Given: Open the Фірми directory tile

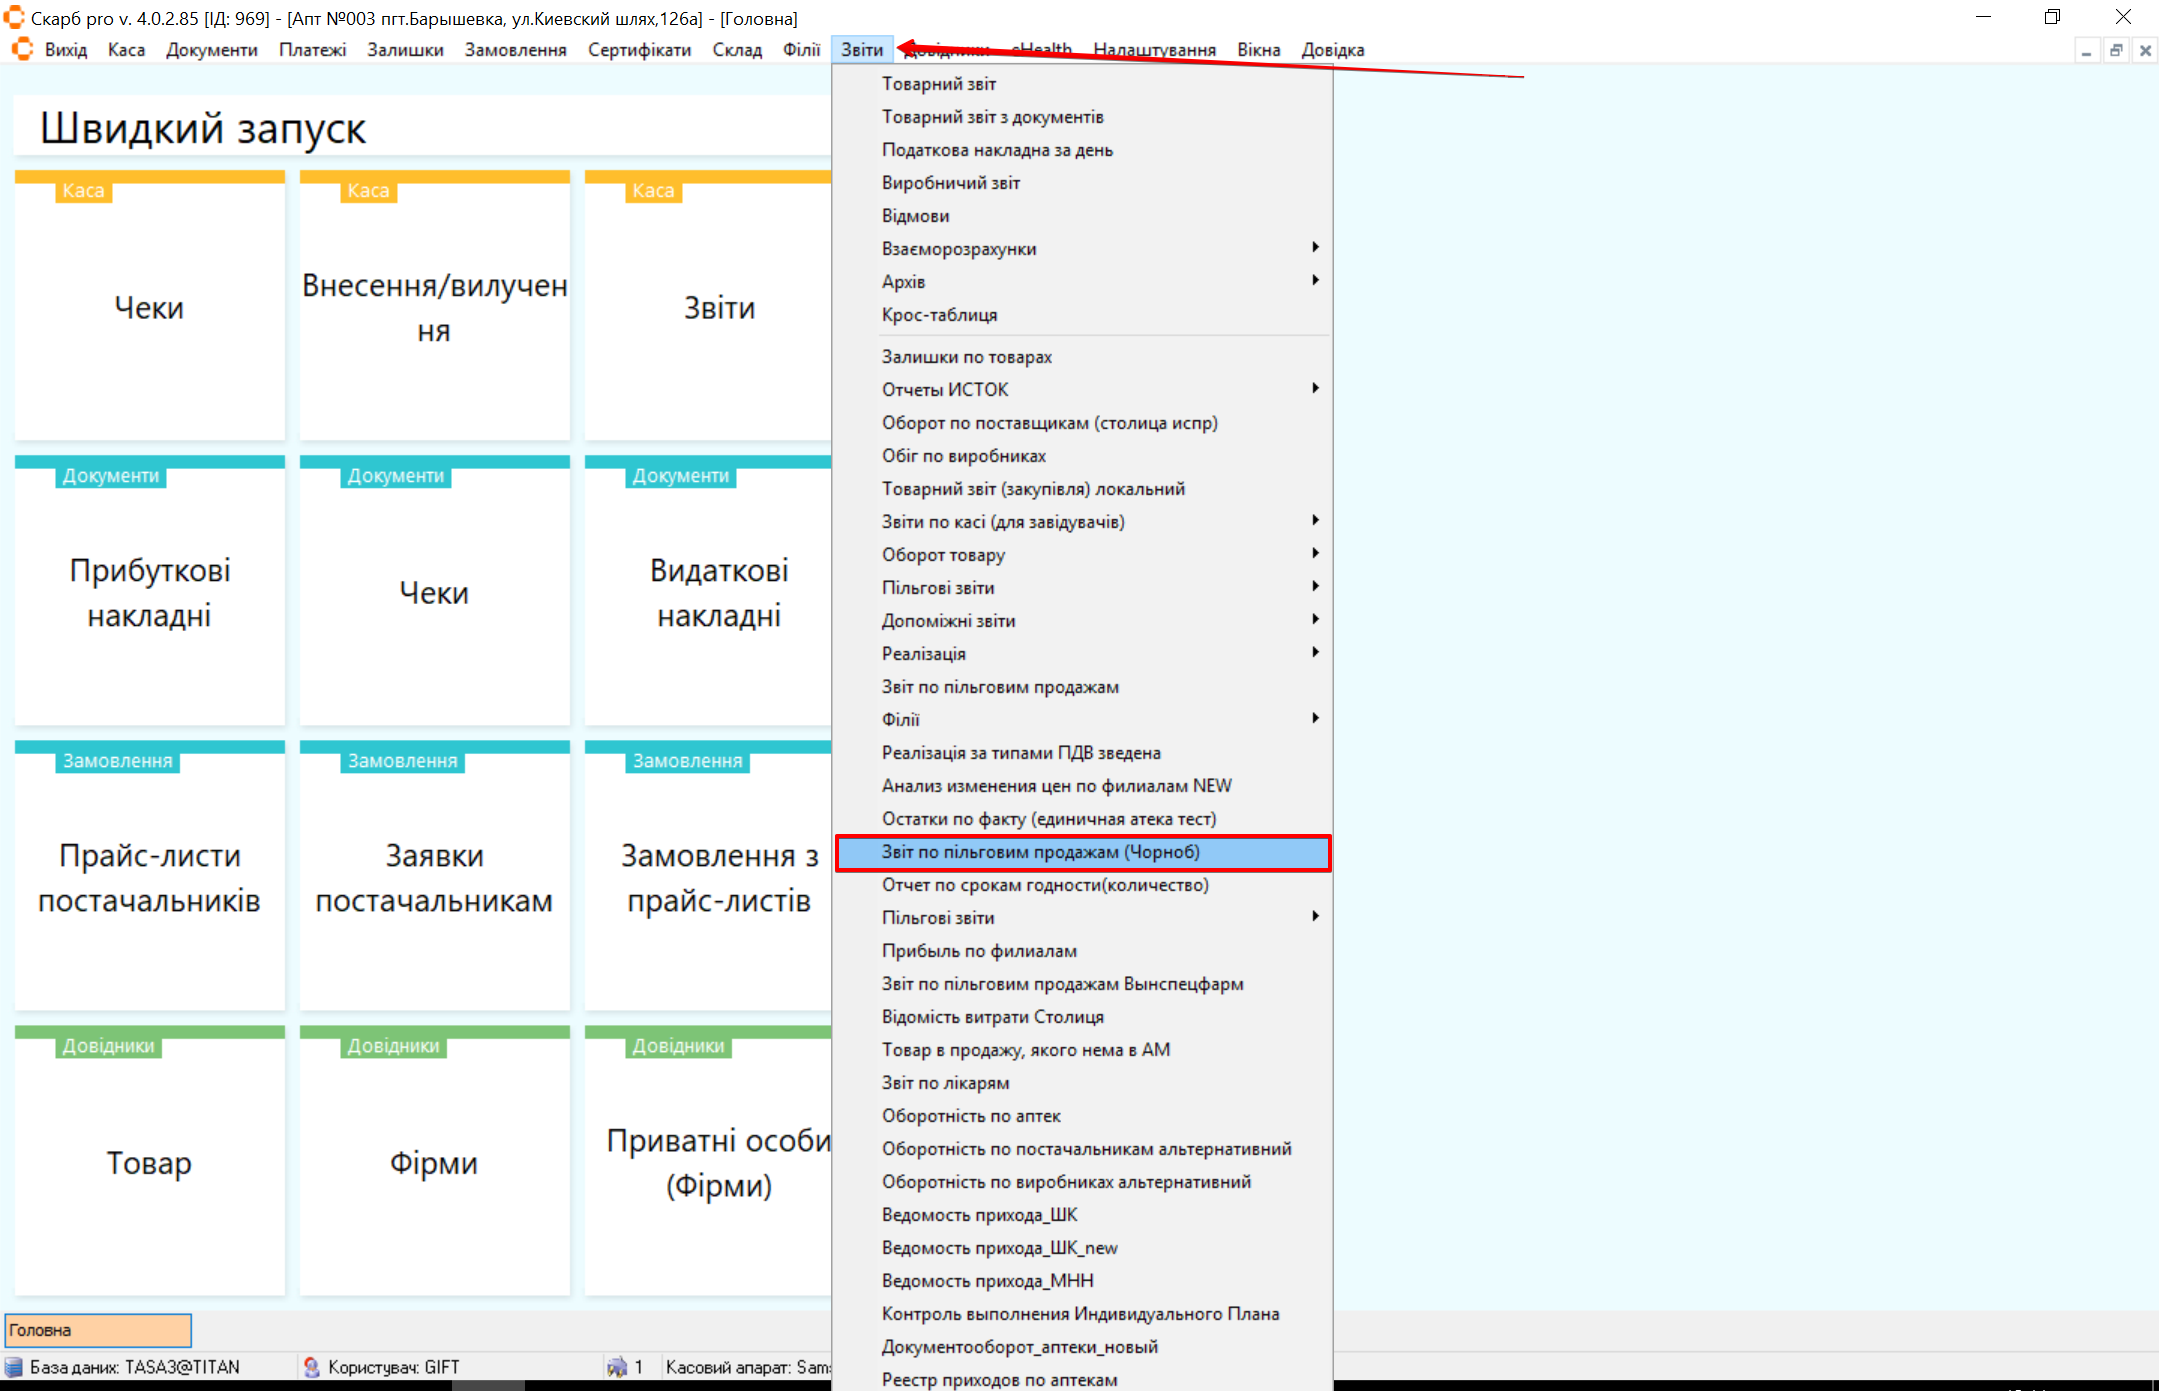Looking at the screenshot, I should tap(435, 1161).
